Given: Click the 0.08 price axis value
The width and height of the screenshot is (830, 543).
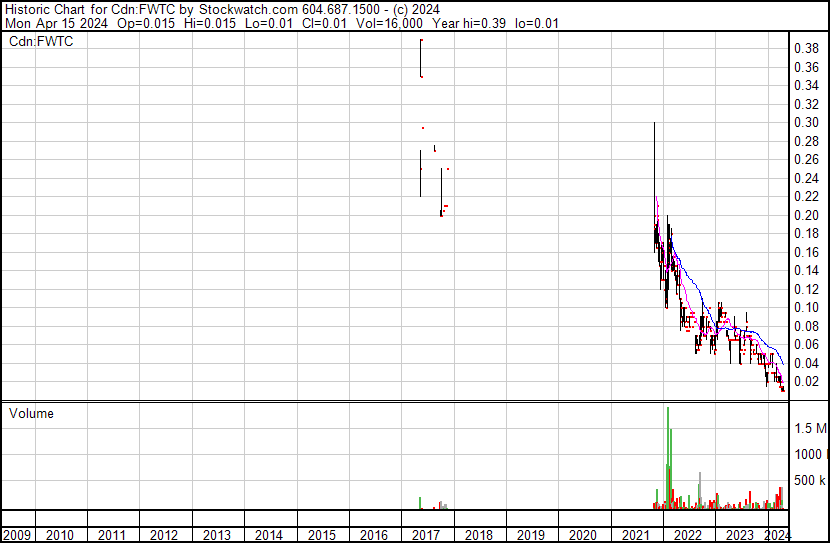Looking at the screenshot, I should click(807, 327).
